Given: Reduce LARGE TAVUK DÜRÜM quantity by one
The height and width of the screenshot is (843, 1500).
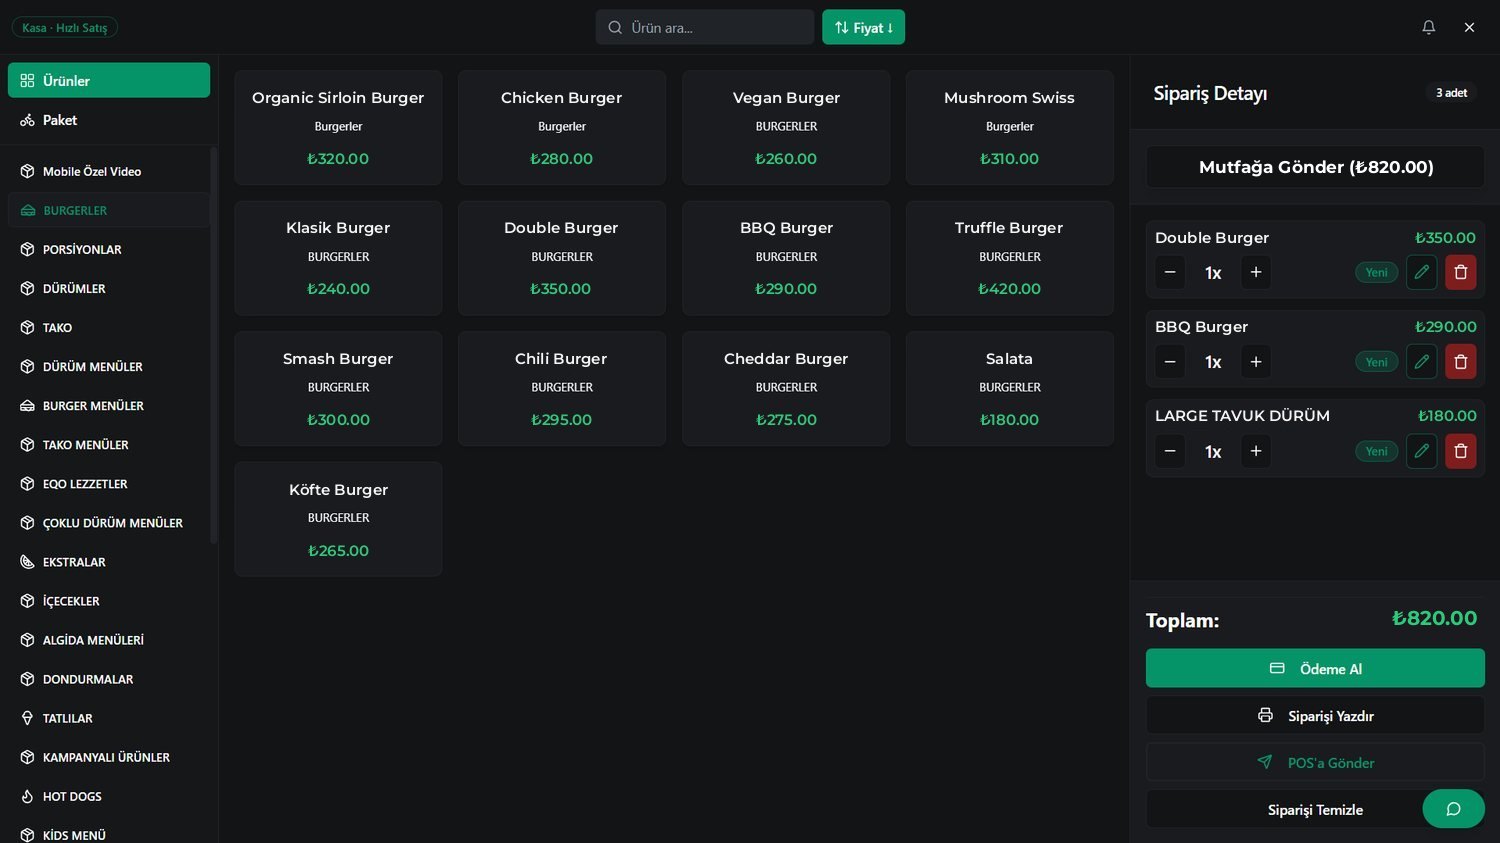Looking at the screenshot, I should (1170, 451).
